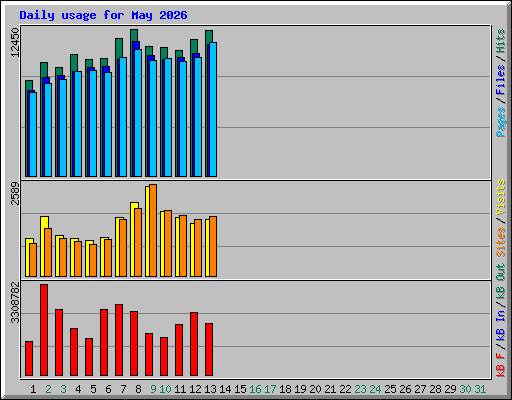Screen dimensions: 512x400
Task: Click the 2589 axis maximum label
Action: coord(15,193)
